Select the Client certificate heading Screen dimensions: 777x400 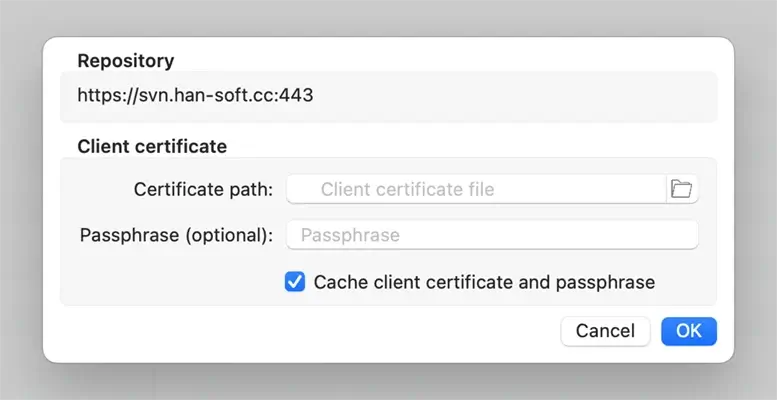click(152, 146)
